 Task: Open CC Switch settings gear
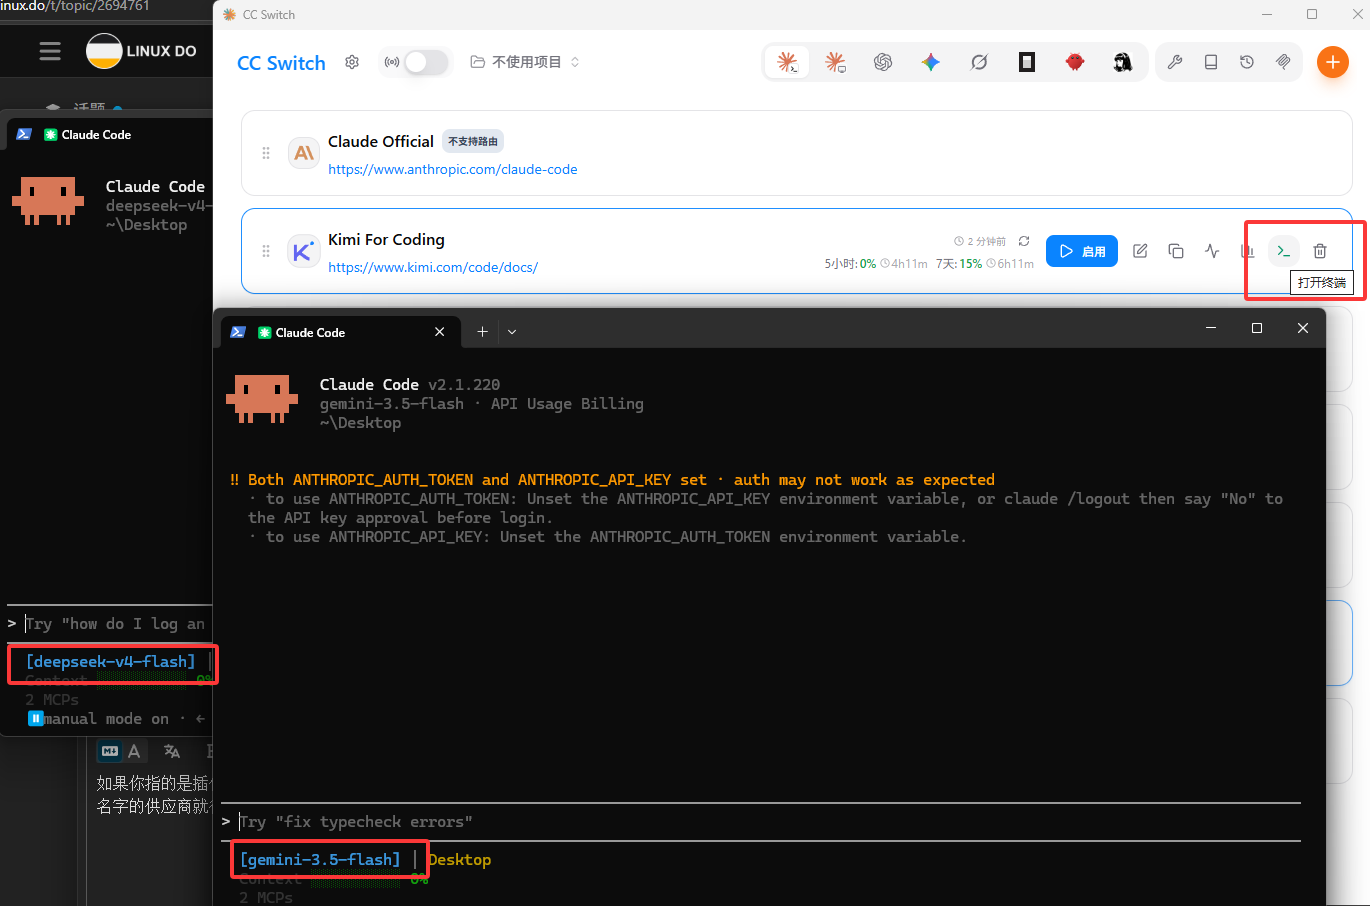pos(352,62)
